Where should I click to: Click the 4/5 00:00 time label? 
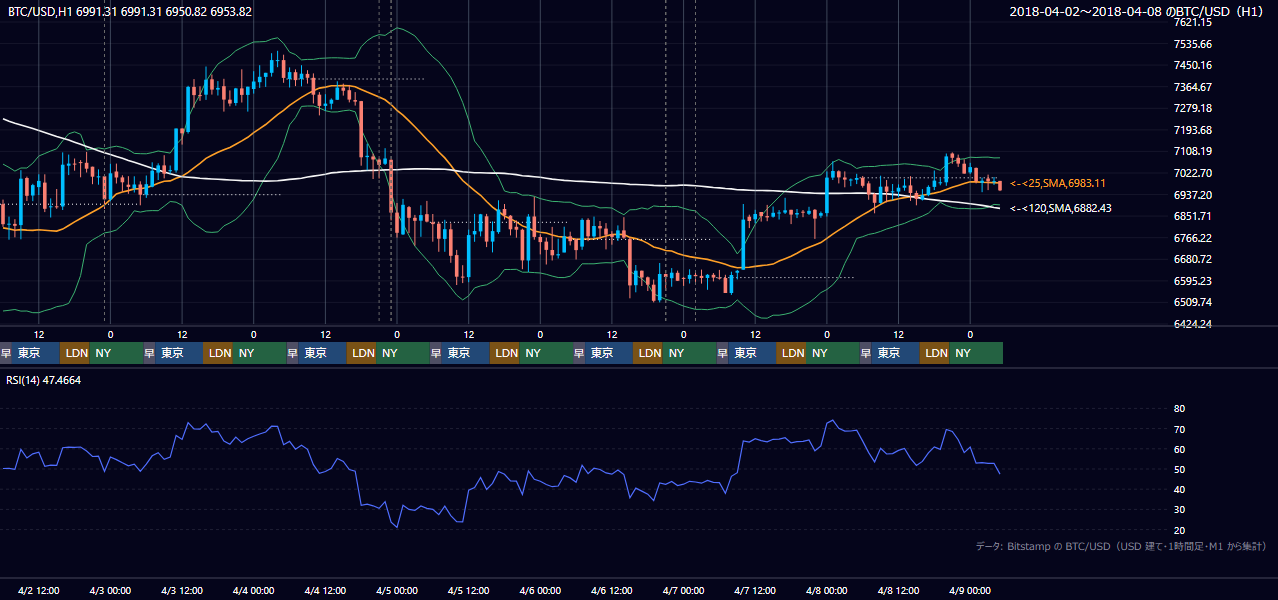[397, 590]
